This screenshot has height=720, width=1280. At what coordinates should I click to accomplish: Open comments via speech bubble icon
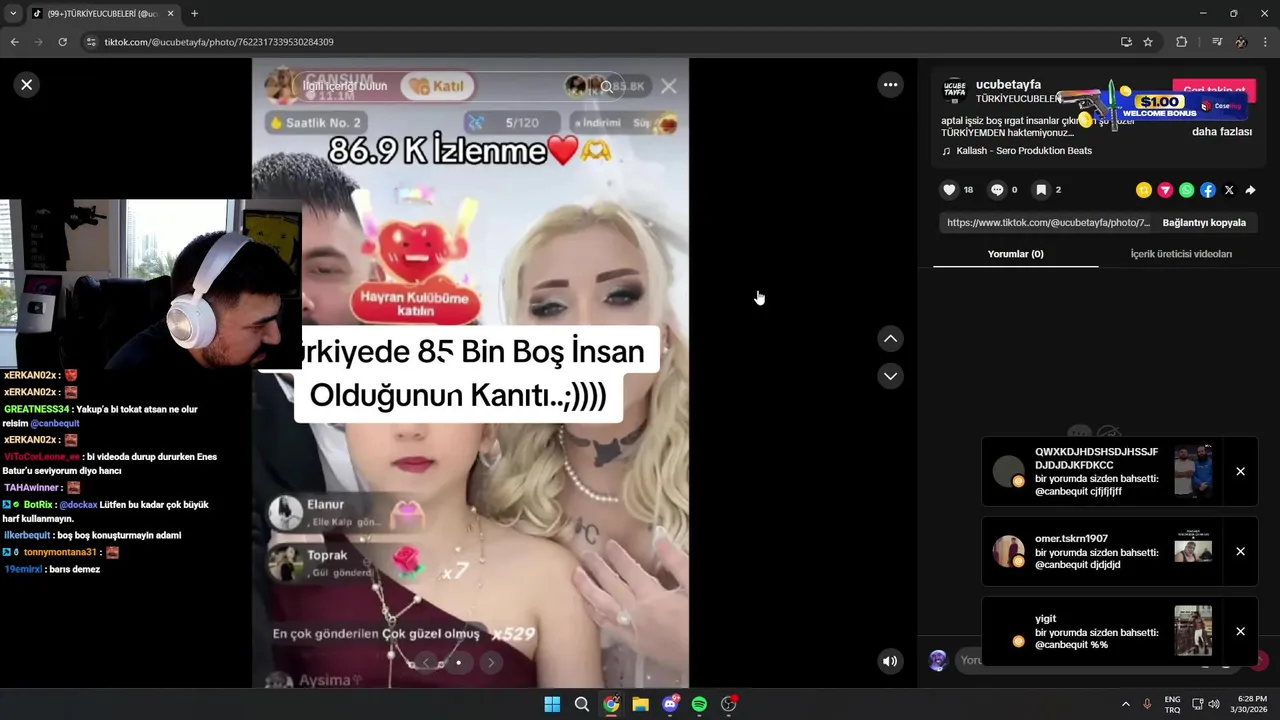point(997,190)
